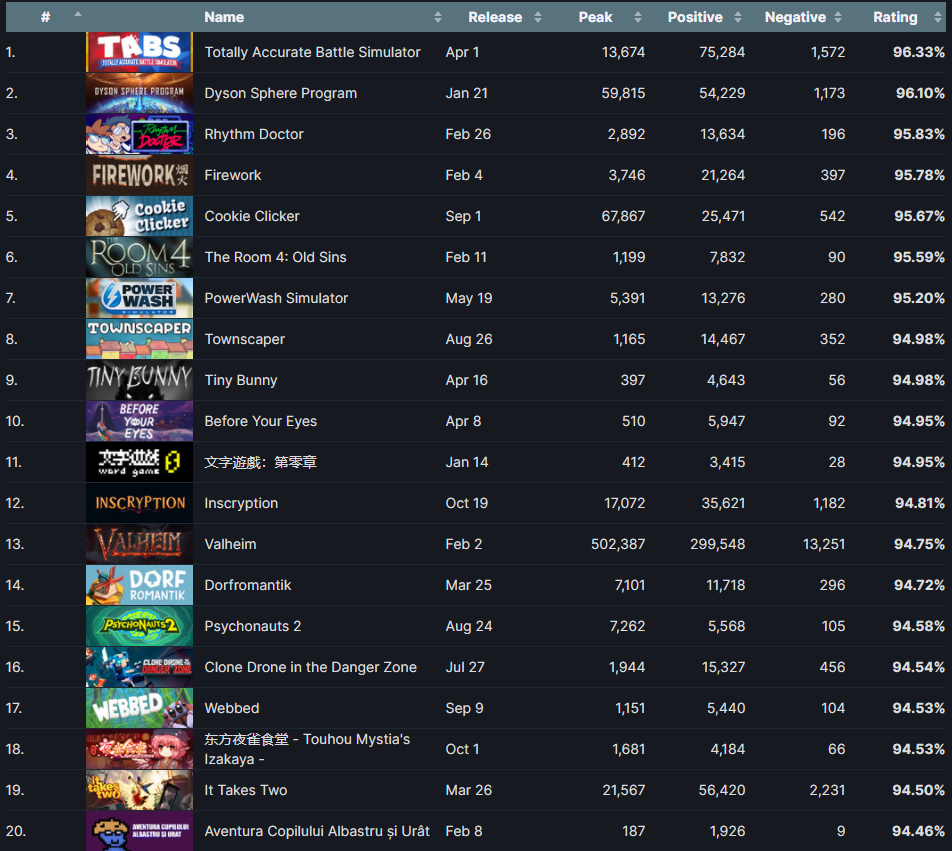Sort the table by Name column arrows
Viewport: 952px width, 851px height.
438,17
